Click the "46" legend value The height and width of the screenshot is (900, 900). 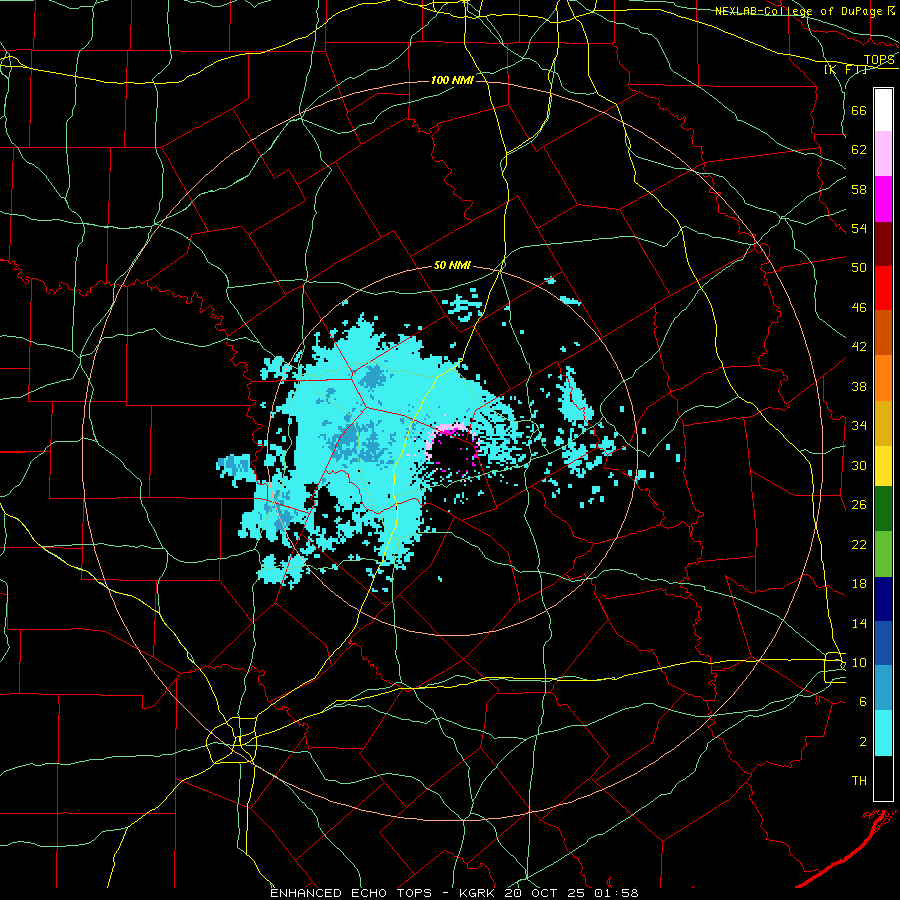859,308
